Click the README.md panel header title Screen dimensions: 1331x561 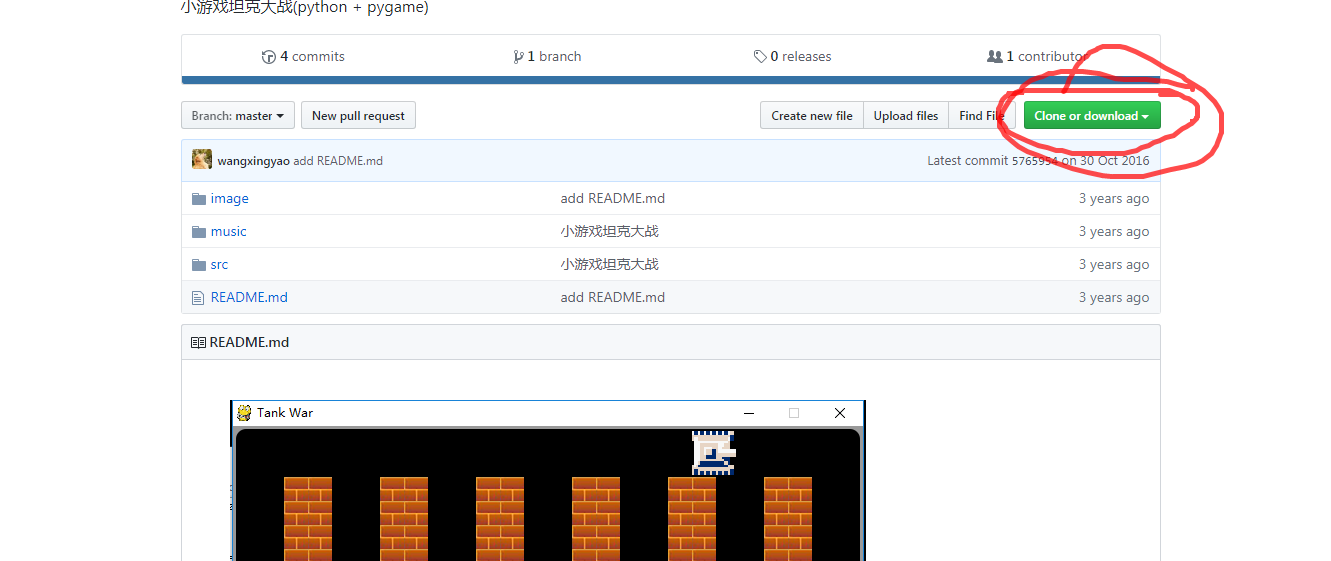click(x=249, y=343)
